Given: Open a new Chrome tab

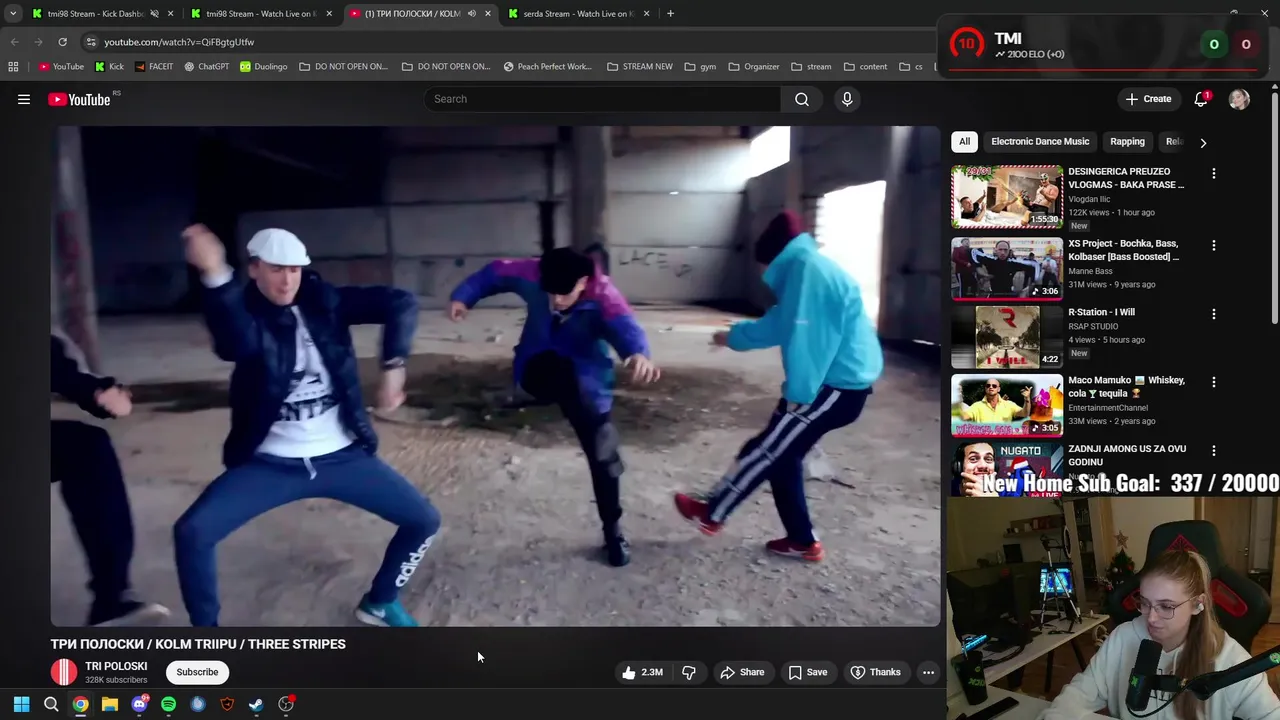Looking at the screenshot, I should click(670, 14).
